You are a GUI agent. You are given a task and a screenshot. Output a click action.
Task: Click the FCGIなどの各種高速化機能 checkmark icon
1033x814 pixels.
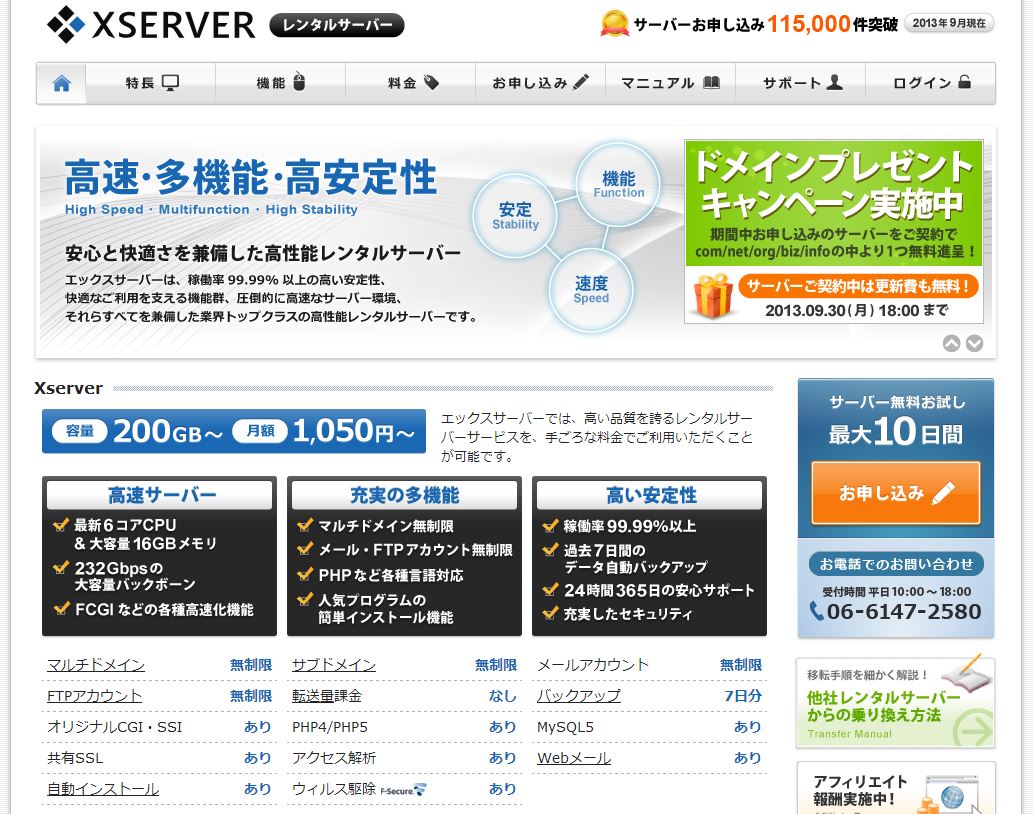(61, 609)
